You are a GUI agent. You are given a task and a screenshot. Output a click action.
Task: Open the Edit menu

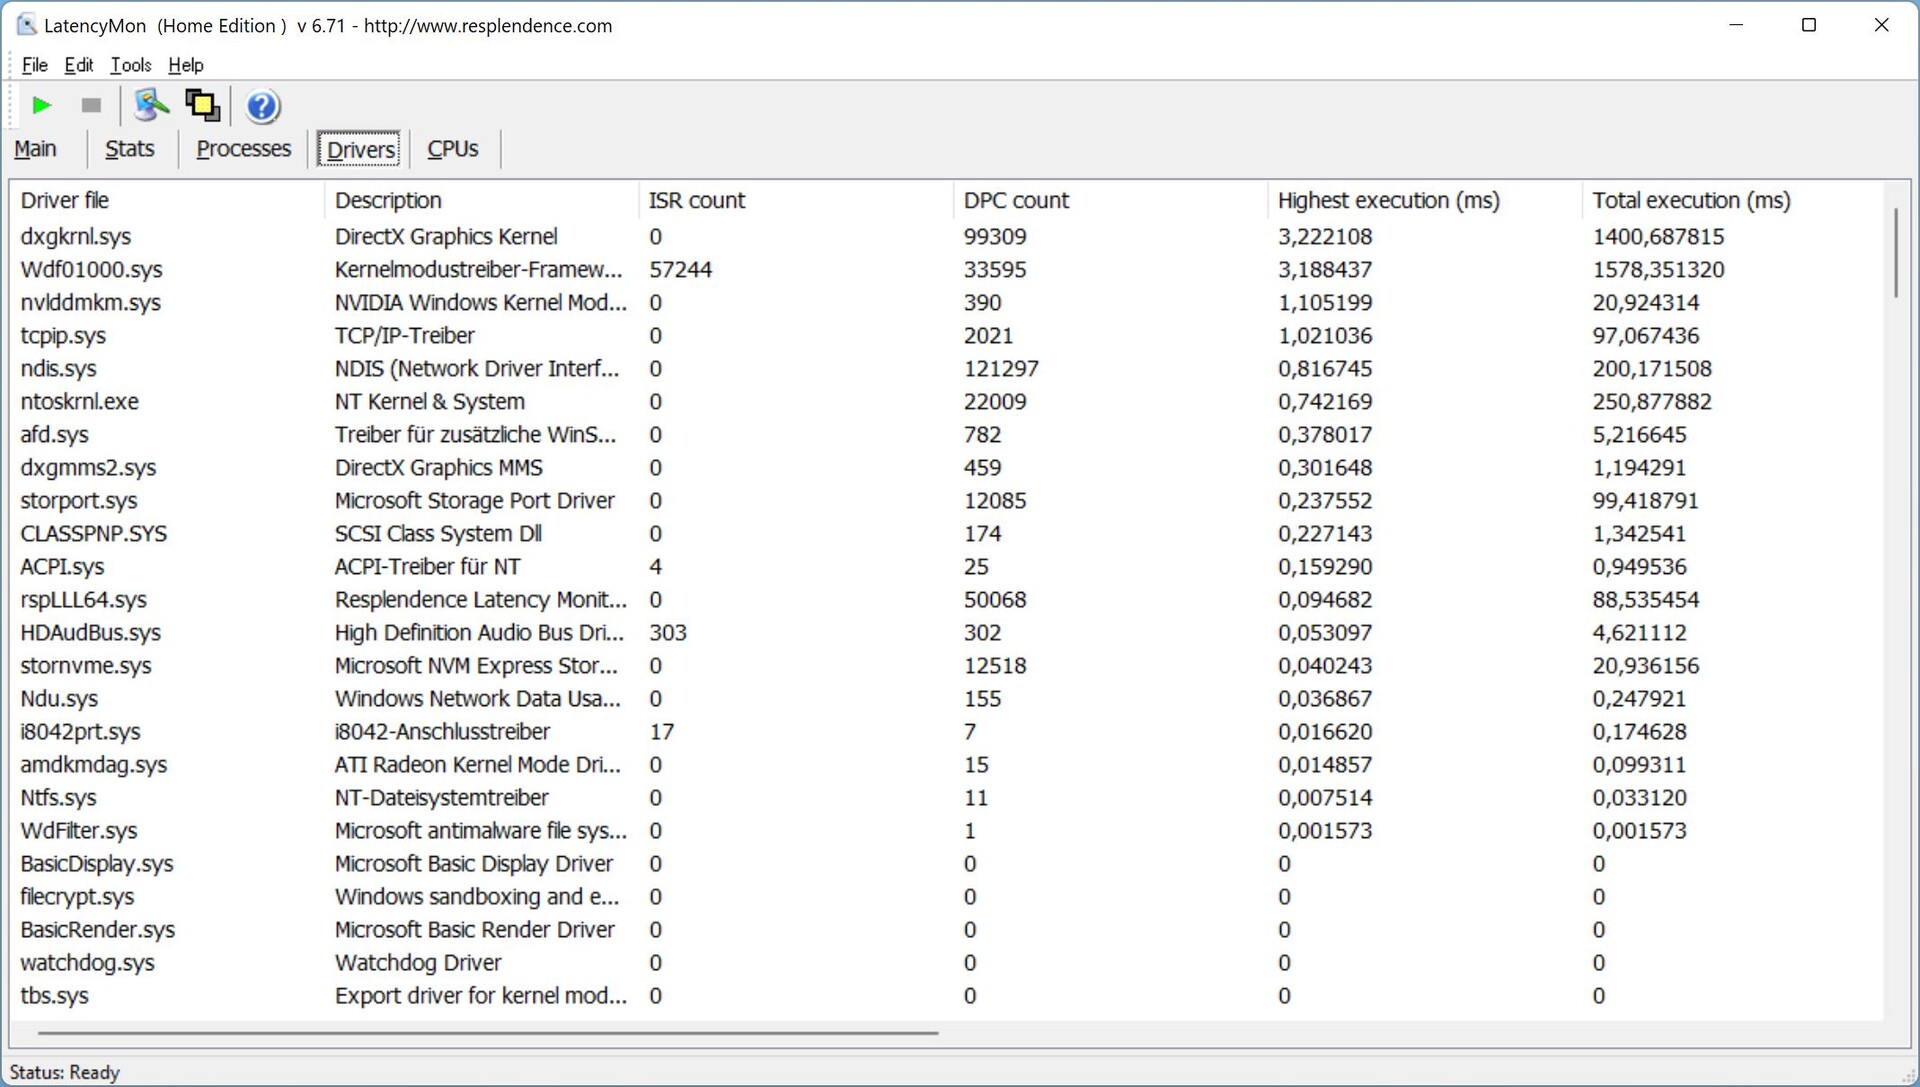(x=78, y=65)
